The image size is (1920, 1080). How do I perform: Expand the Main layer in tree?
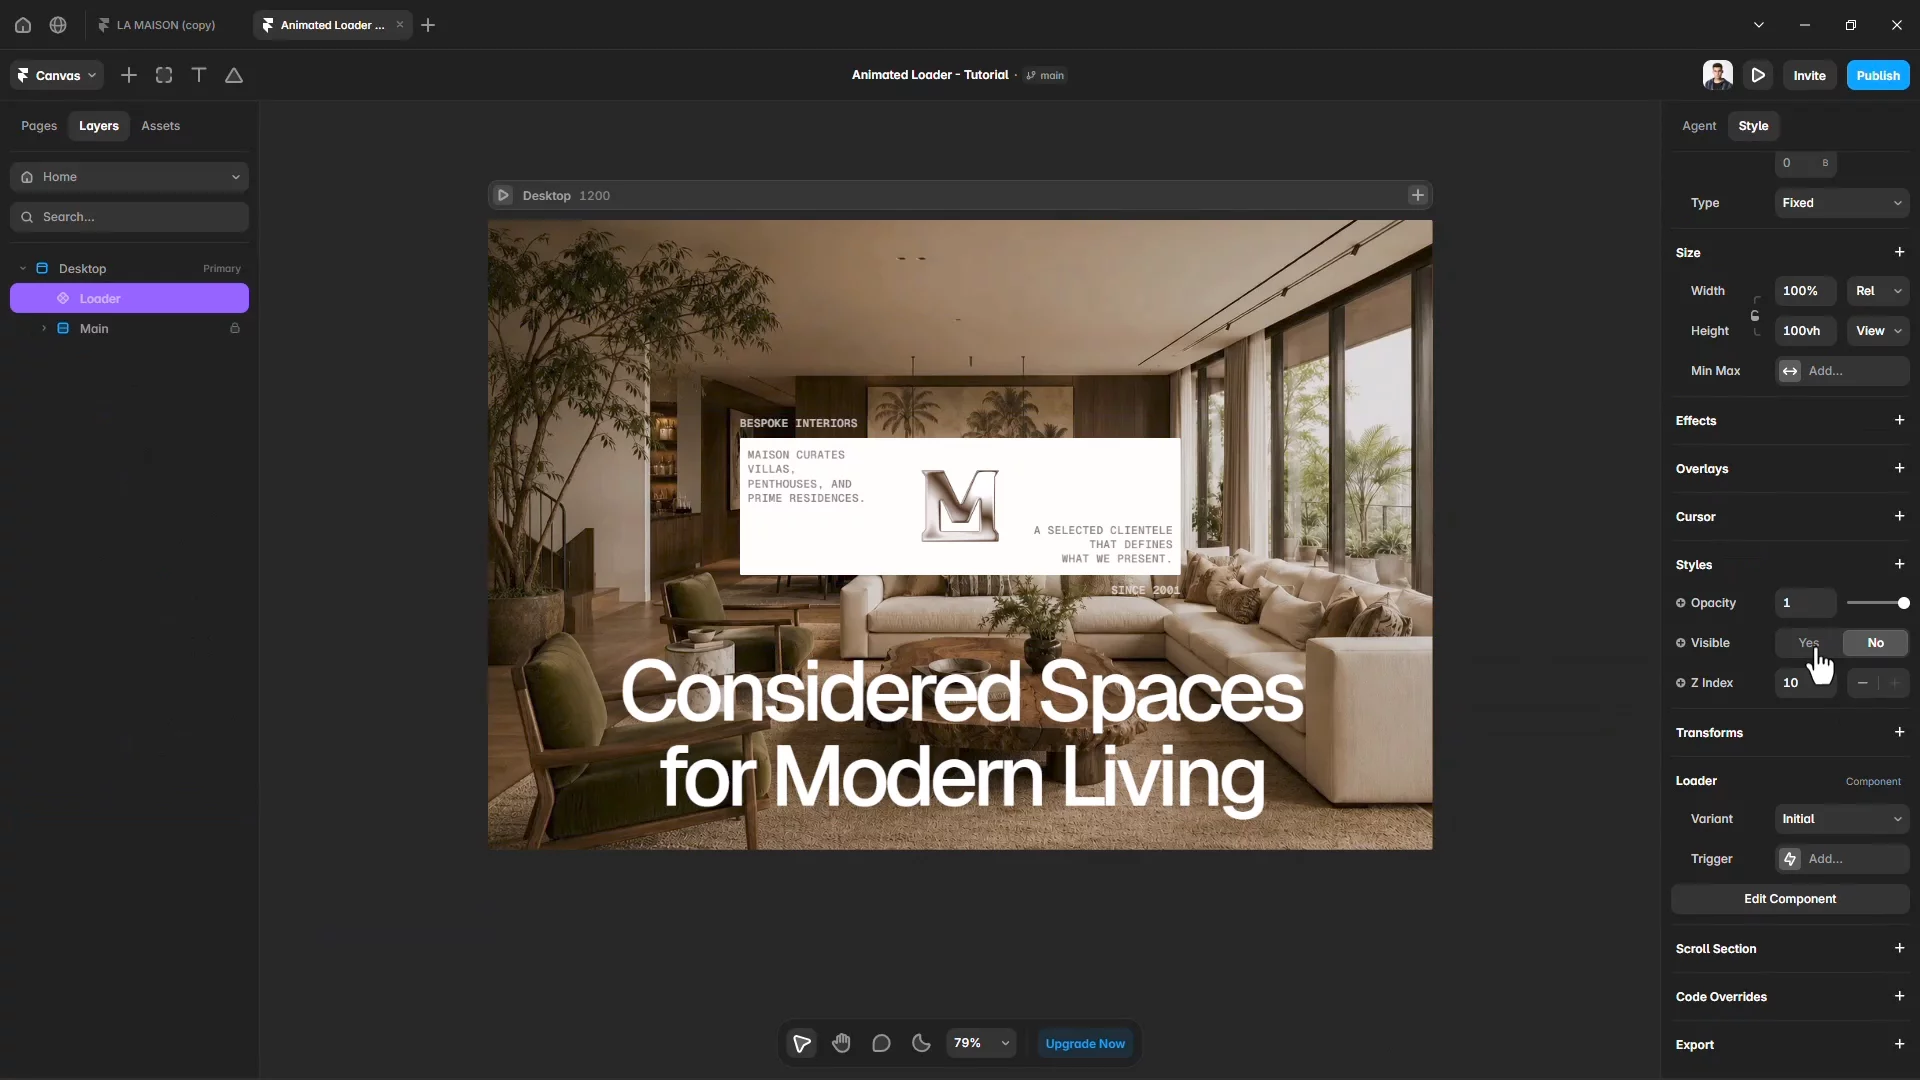(x=44, y=328)
